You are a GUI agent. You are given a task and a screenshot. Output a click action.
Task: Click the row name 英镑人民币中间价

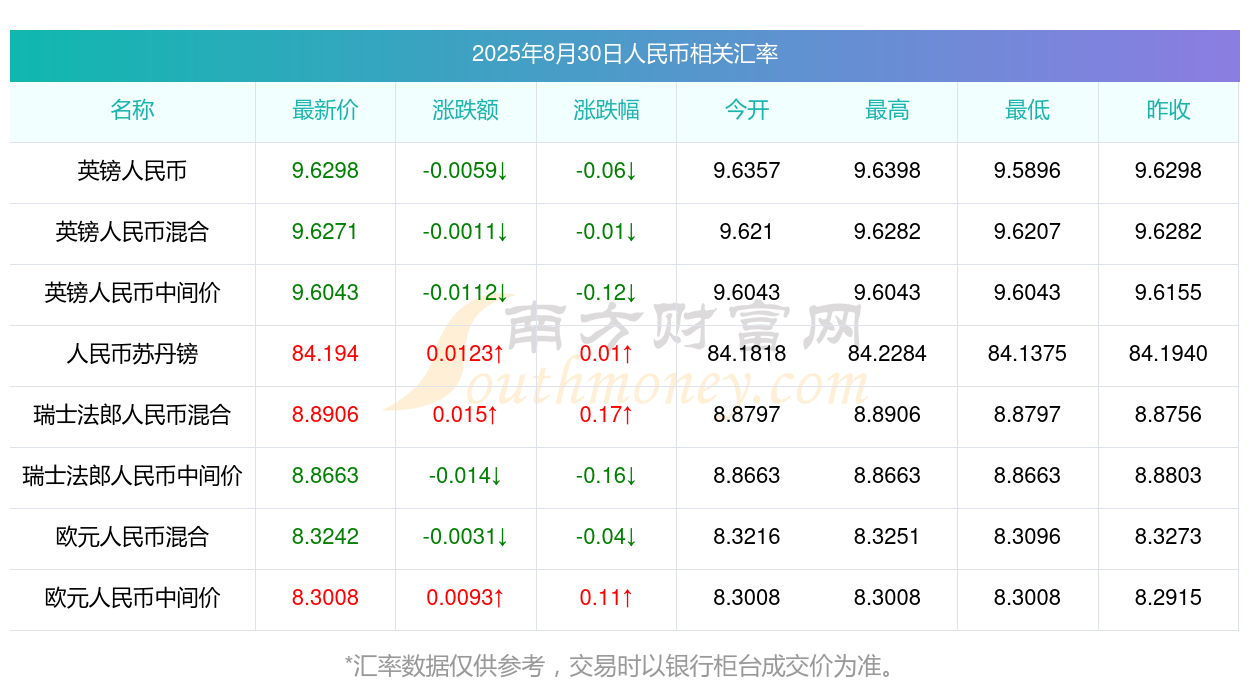point(132,293)
